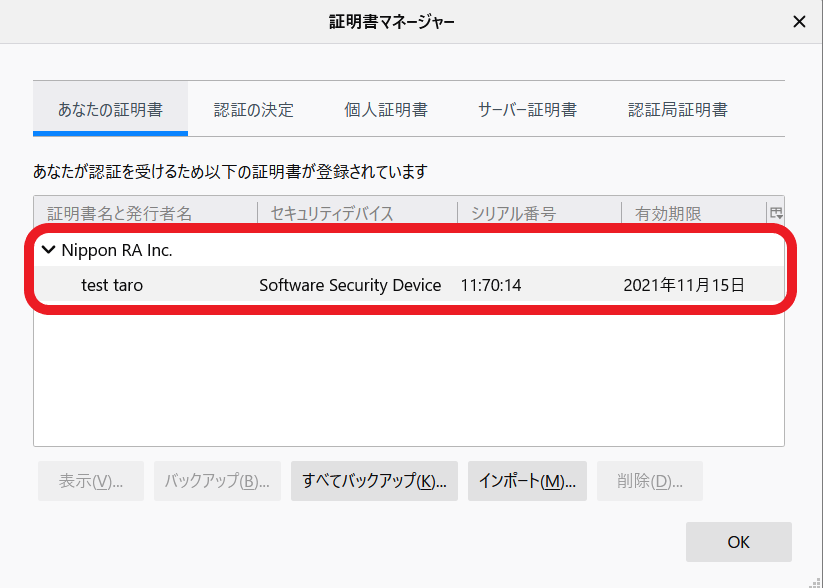Switch to the 個人証明書 tab
Screen dimensions: 823x588
point(386,110)
